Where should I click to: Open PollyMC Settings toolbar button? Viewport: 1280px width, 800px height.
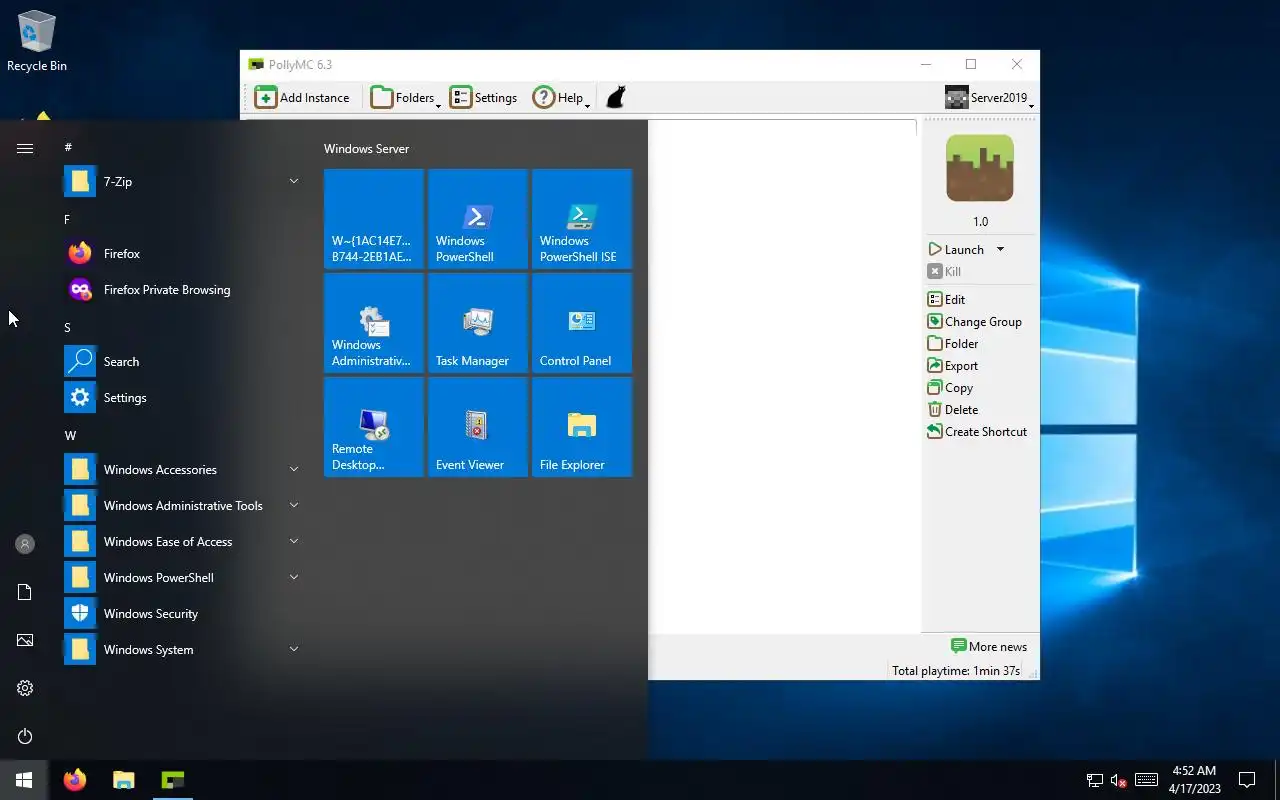[x=484, y=97]
